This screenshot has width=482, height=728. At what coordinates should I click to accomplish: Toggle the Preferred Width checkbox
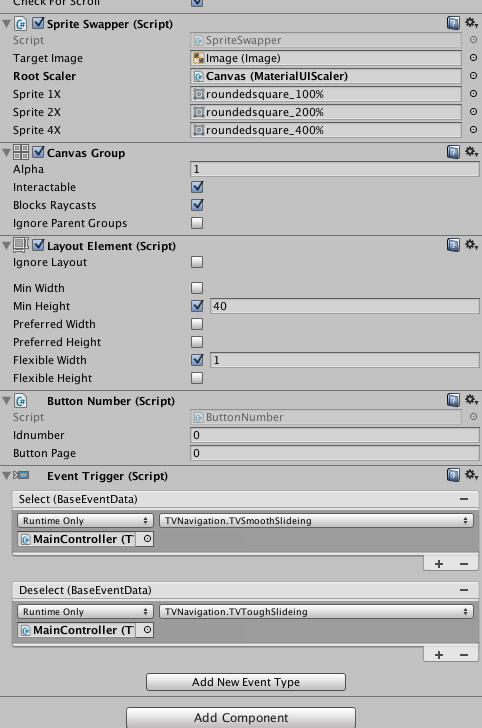[197, 324]
